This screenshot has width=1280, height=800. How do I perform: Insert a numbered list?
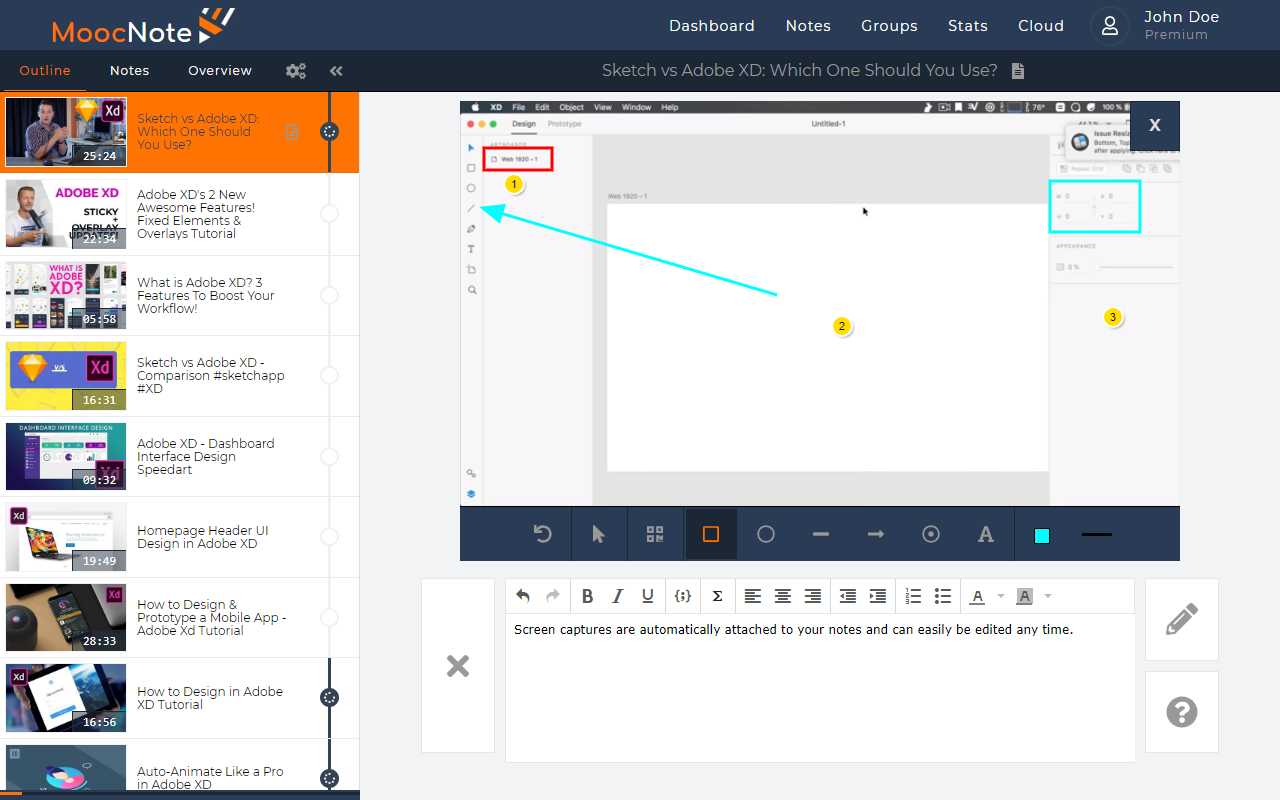pyautogui.click(x=913, y=596)
